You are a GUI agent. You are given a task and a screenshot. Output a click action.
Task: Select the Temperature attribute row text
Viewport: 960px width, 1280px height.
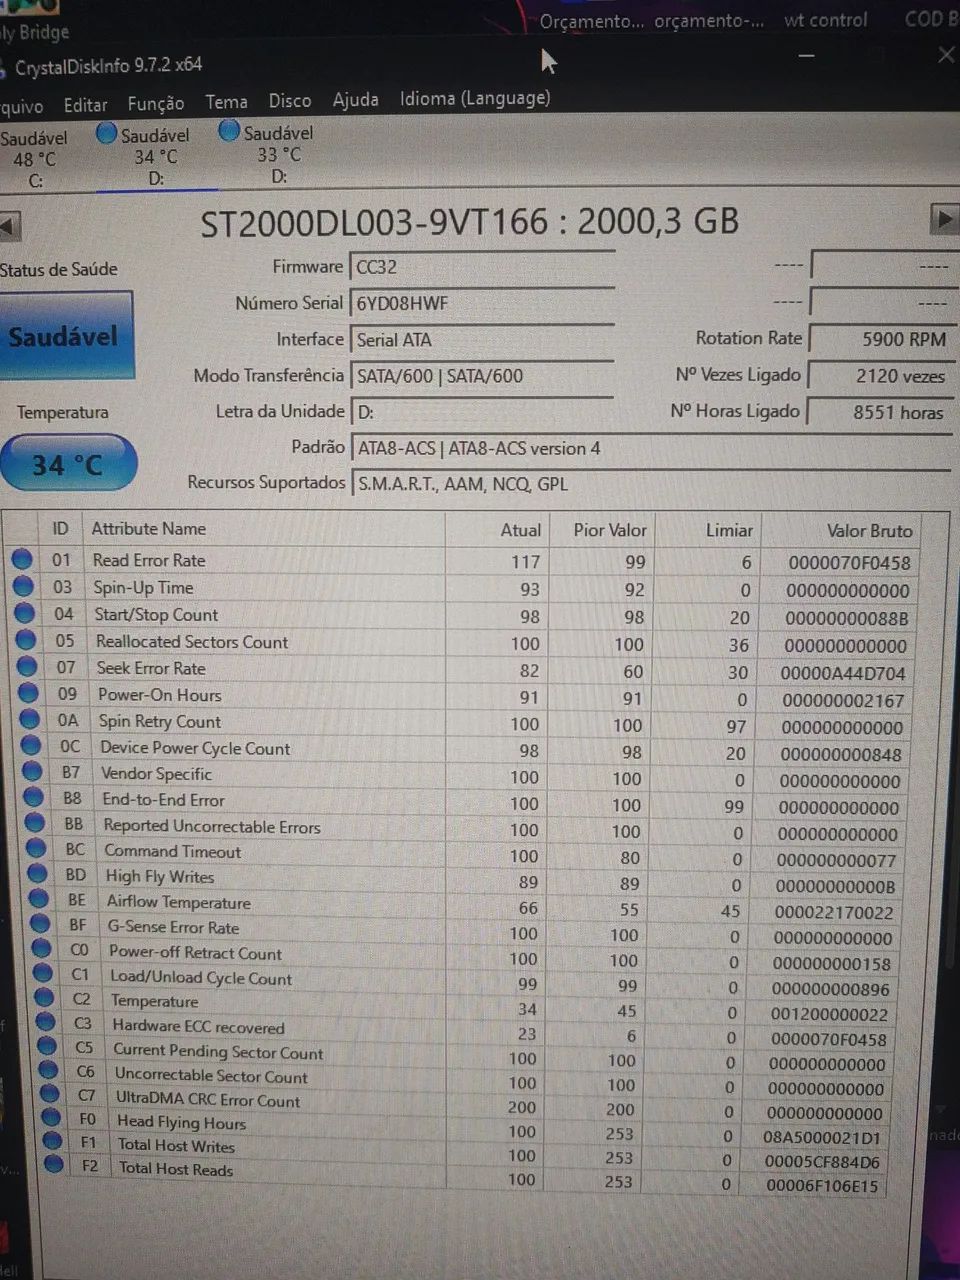pyautogui.click(x=154, y=1001)
